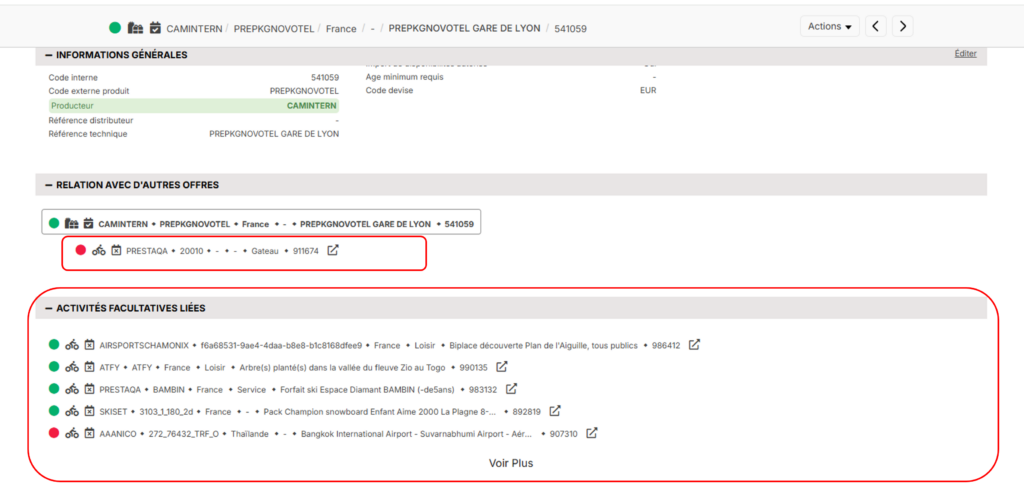The height and width of the screenshot is (489, 1024).
Task: Collapse Activités Facultatives Liées section
Action: tap(48, 308)
